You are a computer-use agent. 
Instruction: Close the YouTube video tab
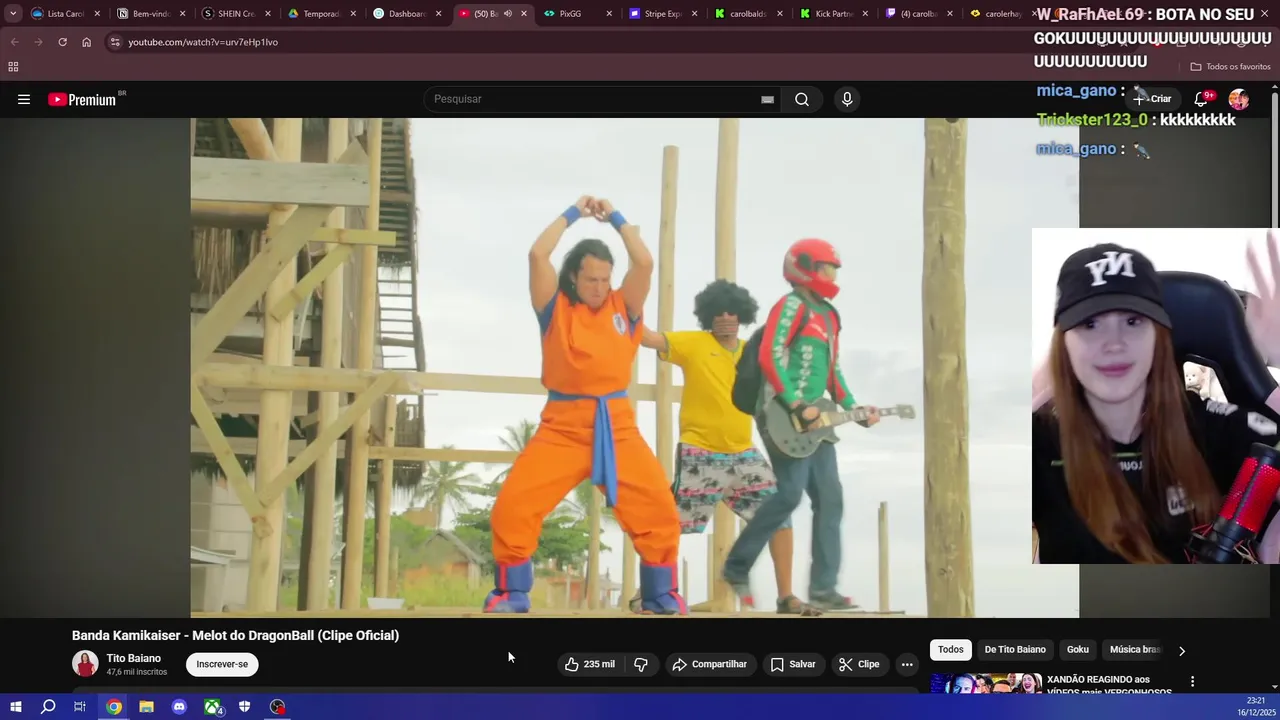click(x=523, y=14)
